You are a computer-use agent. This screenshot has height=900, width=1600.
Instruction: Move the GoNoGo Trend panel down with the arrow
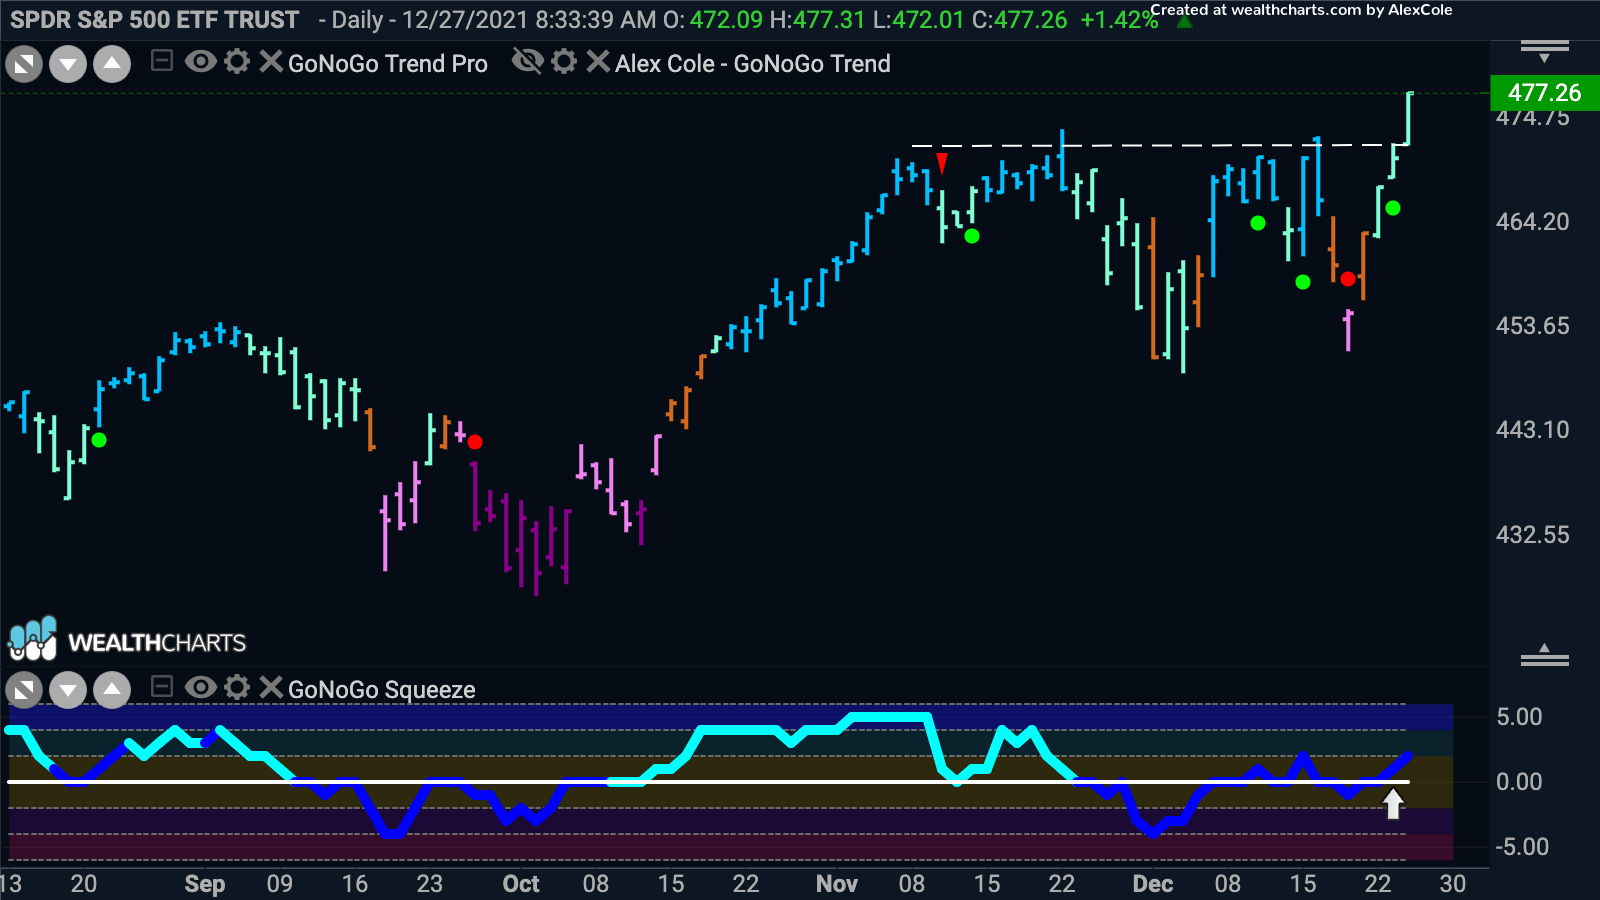pos(68,65)
